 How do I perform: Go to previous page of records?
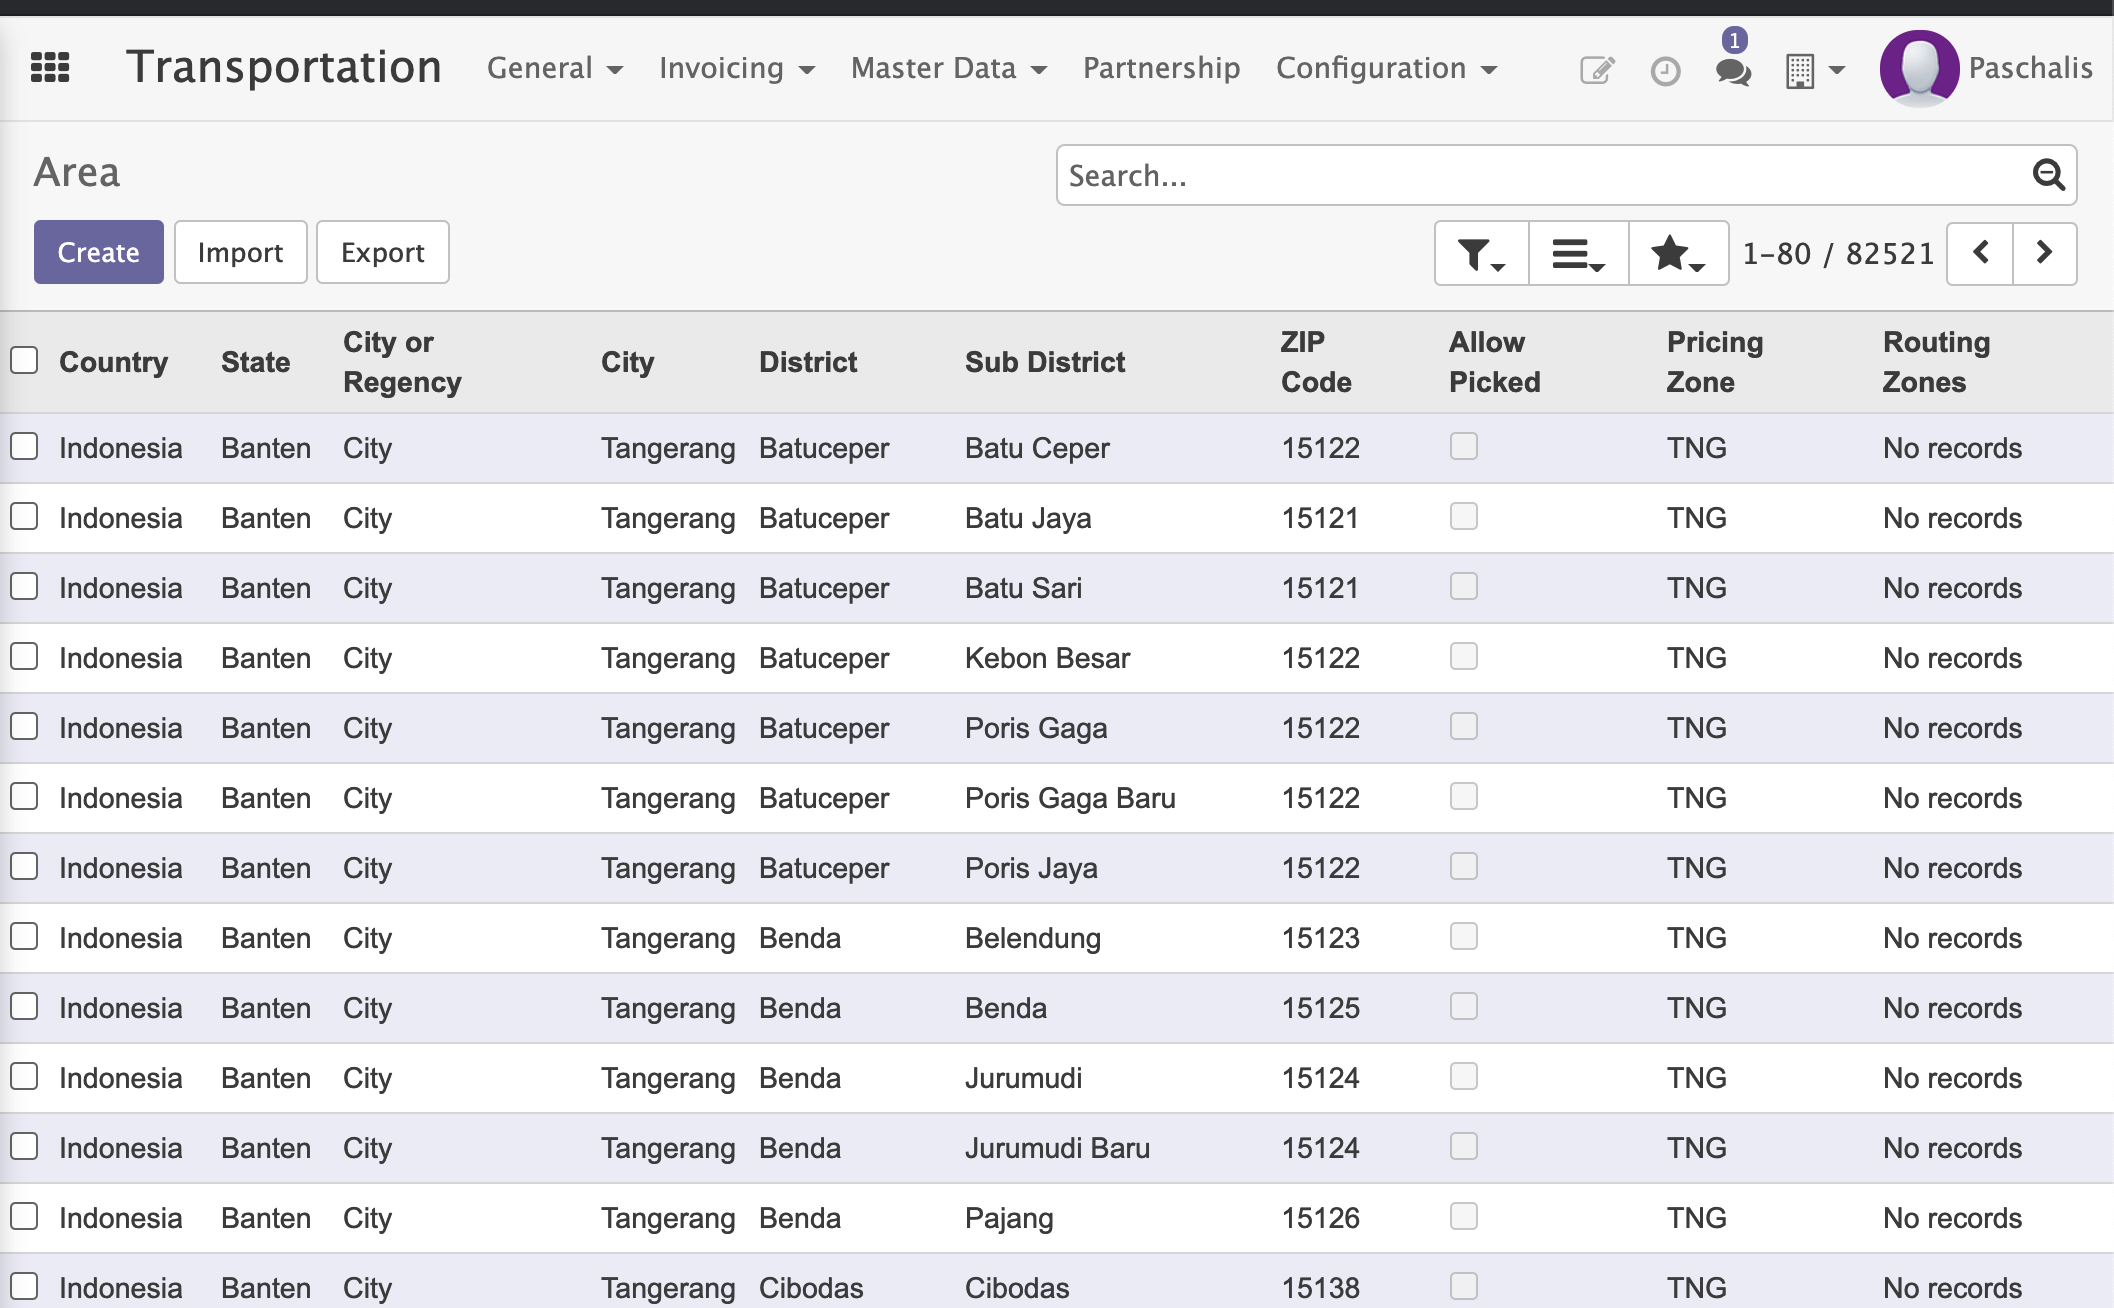coord(1980,253)
